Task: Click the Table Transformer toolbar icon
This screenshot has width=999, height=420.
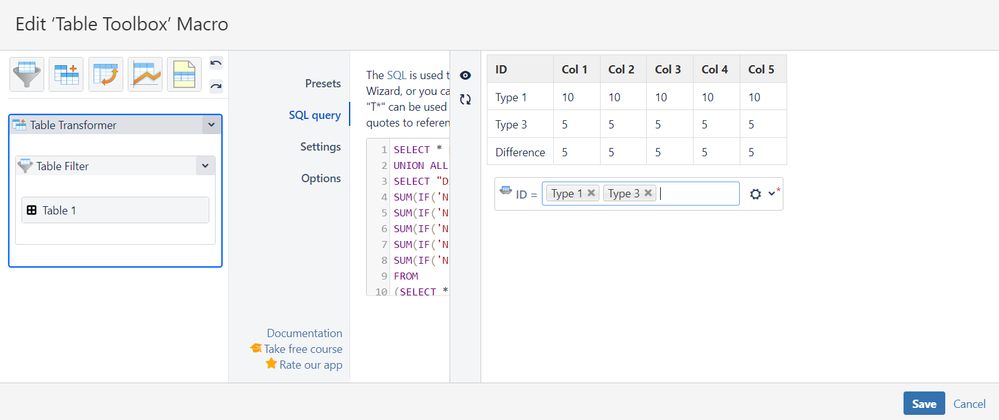Action: [x=66, y=75]
